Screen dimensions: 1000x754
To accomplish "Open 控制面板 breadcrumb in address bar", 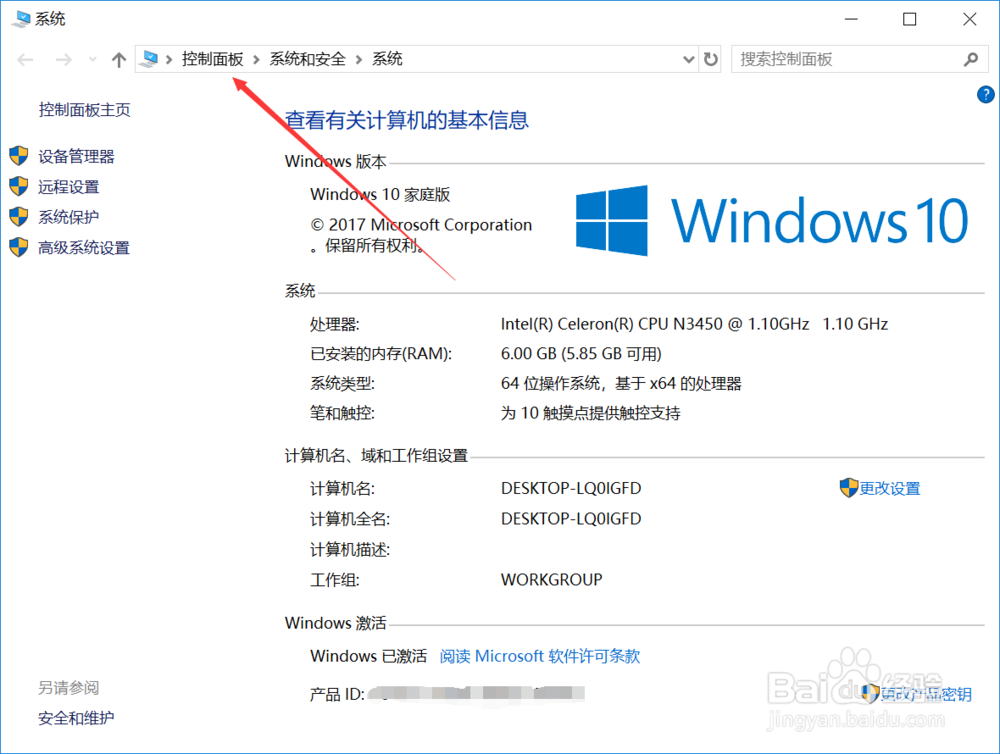I will (x=212, y=59).
